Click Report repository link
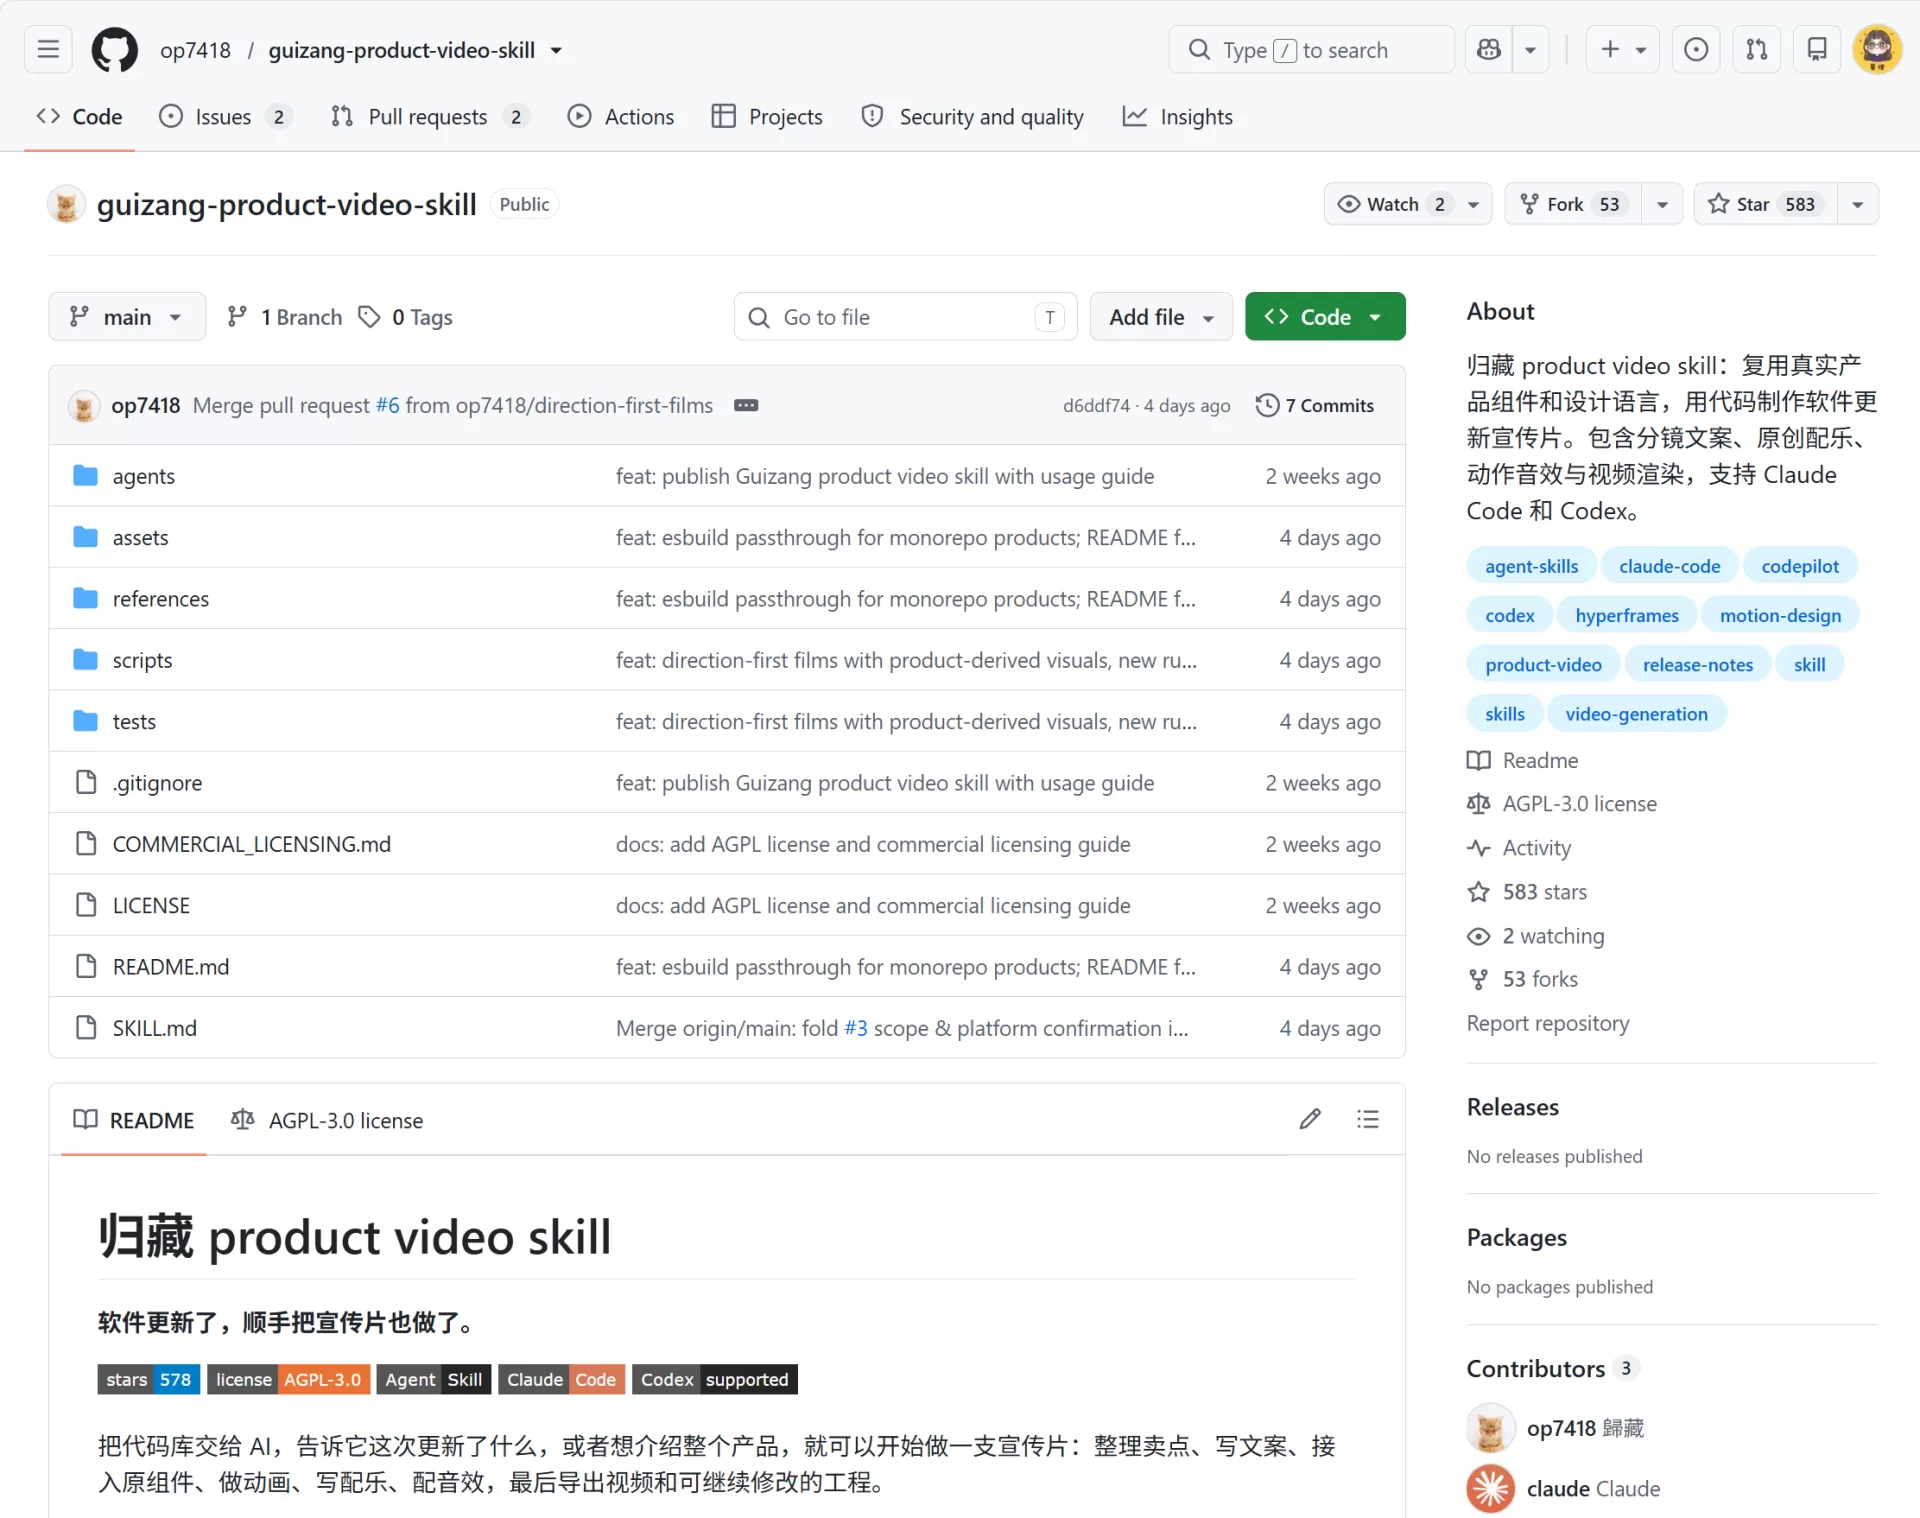This screenshot has width=1920, height=1518. 1547,1023
